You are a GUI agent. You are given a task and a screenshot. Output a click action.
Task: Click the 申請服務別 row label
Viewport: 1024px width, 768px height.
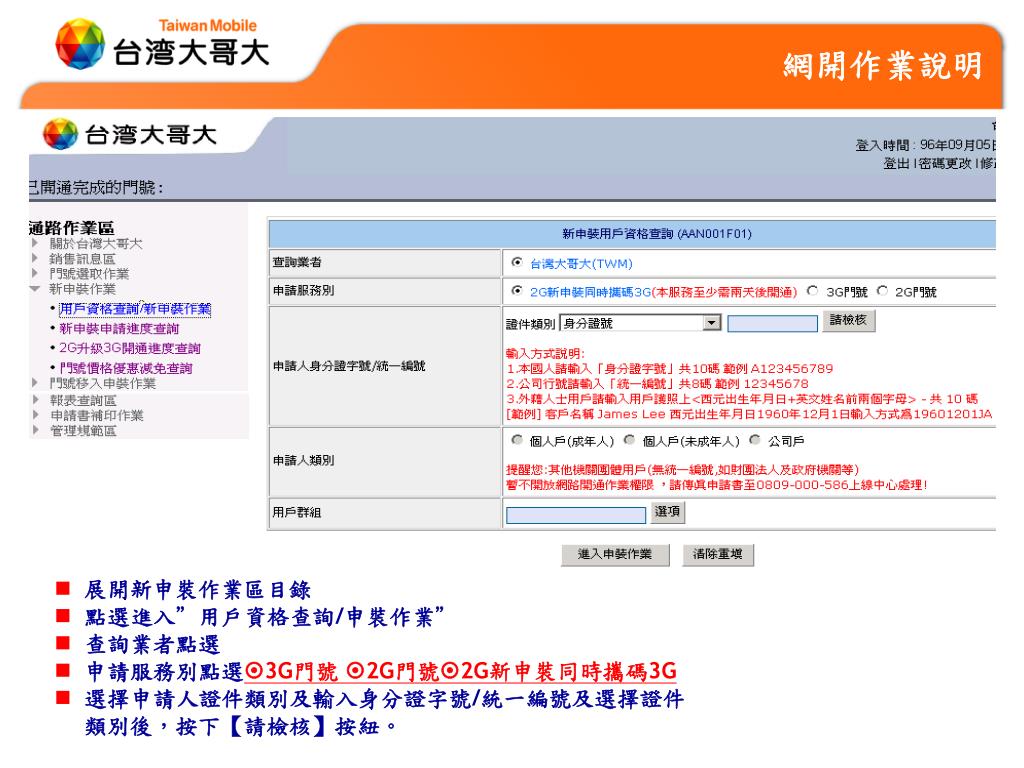303,291
